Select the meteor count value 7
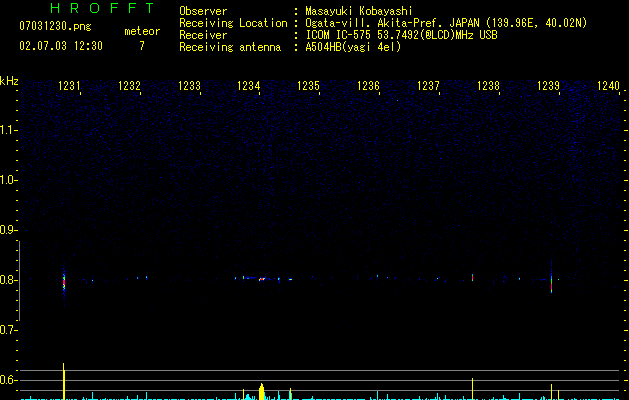Image resolution: width=629 pixels, height=400 pixels. pyautogui.click(x=142, y=46)
